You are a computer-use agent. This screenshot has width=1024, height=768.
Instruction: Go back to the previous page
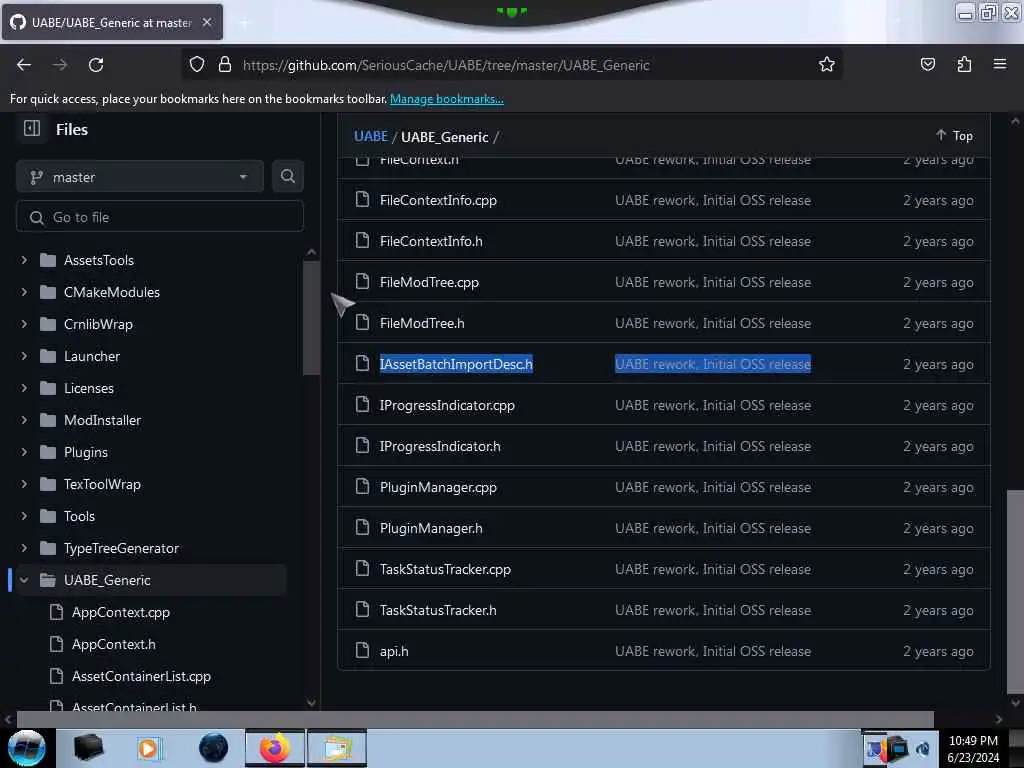tap(24, 65)
